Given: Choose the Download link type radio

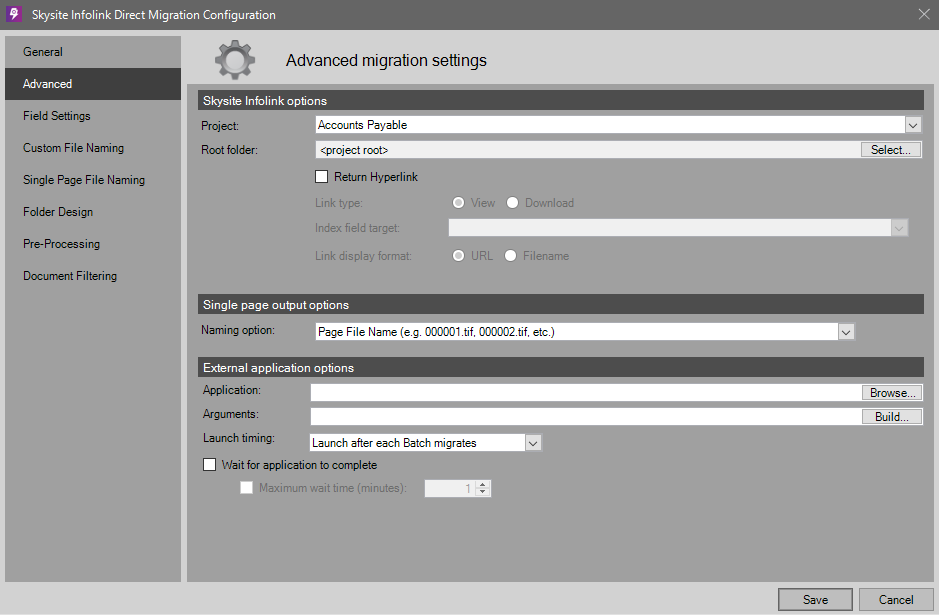Looking at the screenshot, I should (x=513, y=203).
